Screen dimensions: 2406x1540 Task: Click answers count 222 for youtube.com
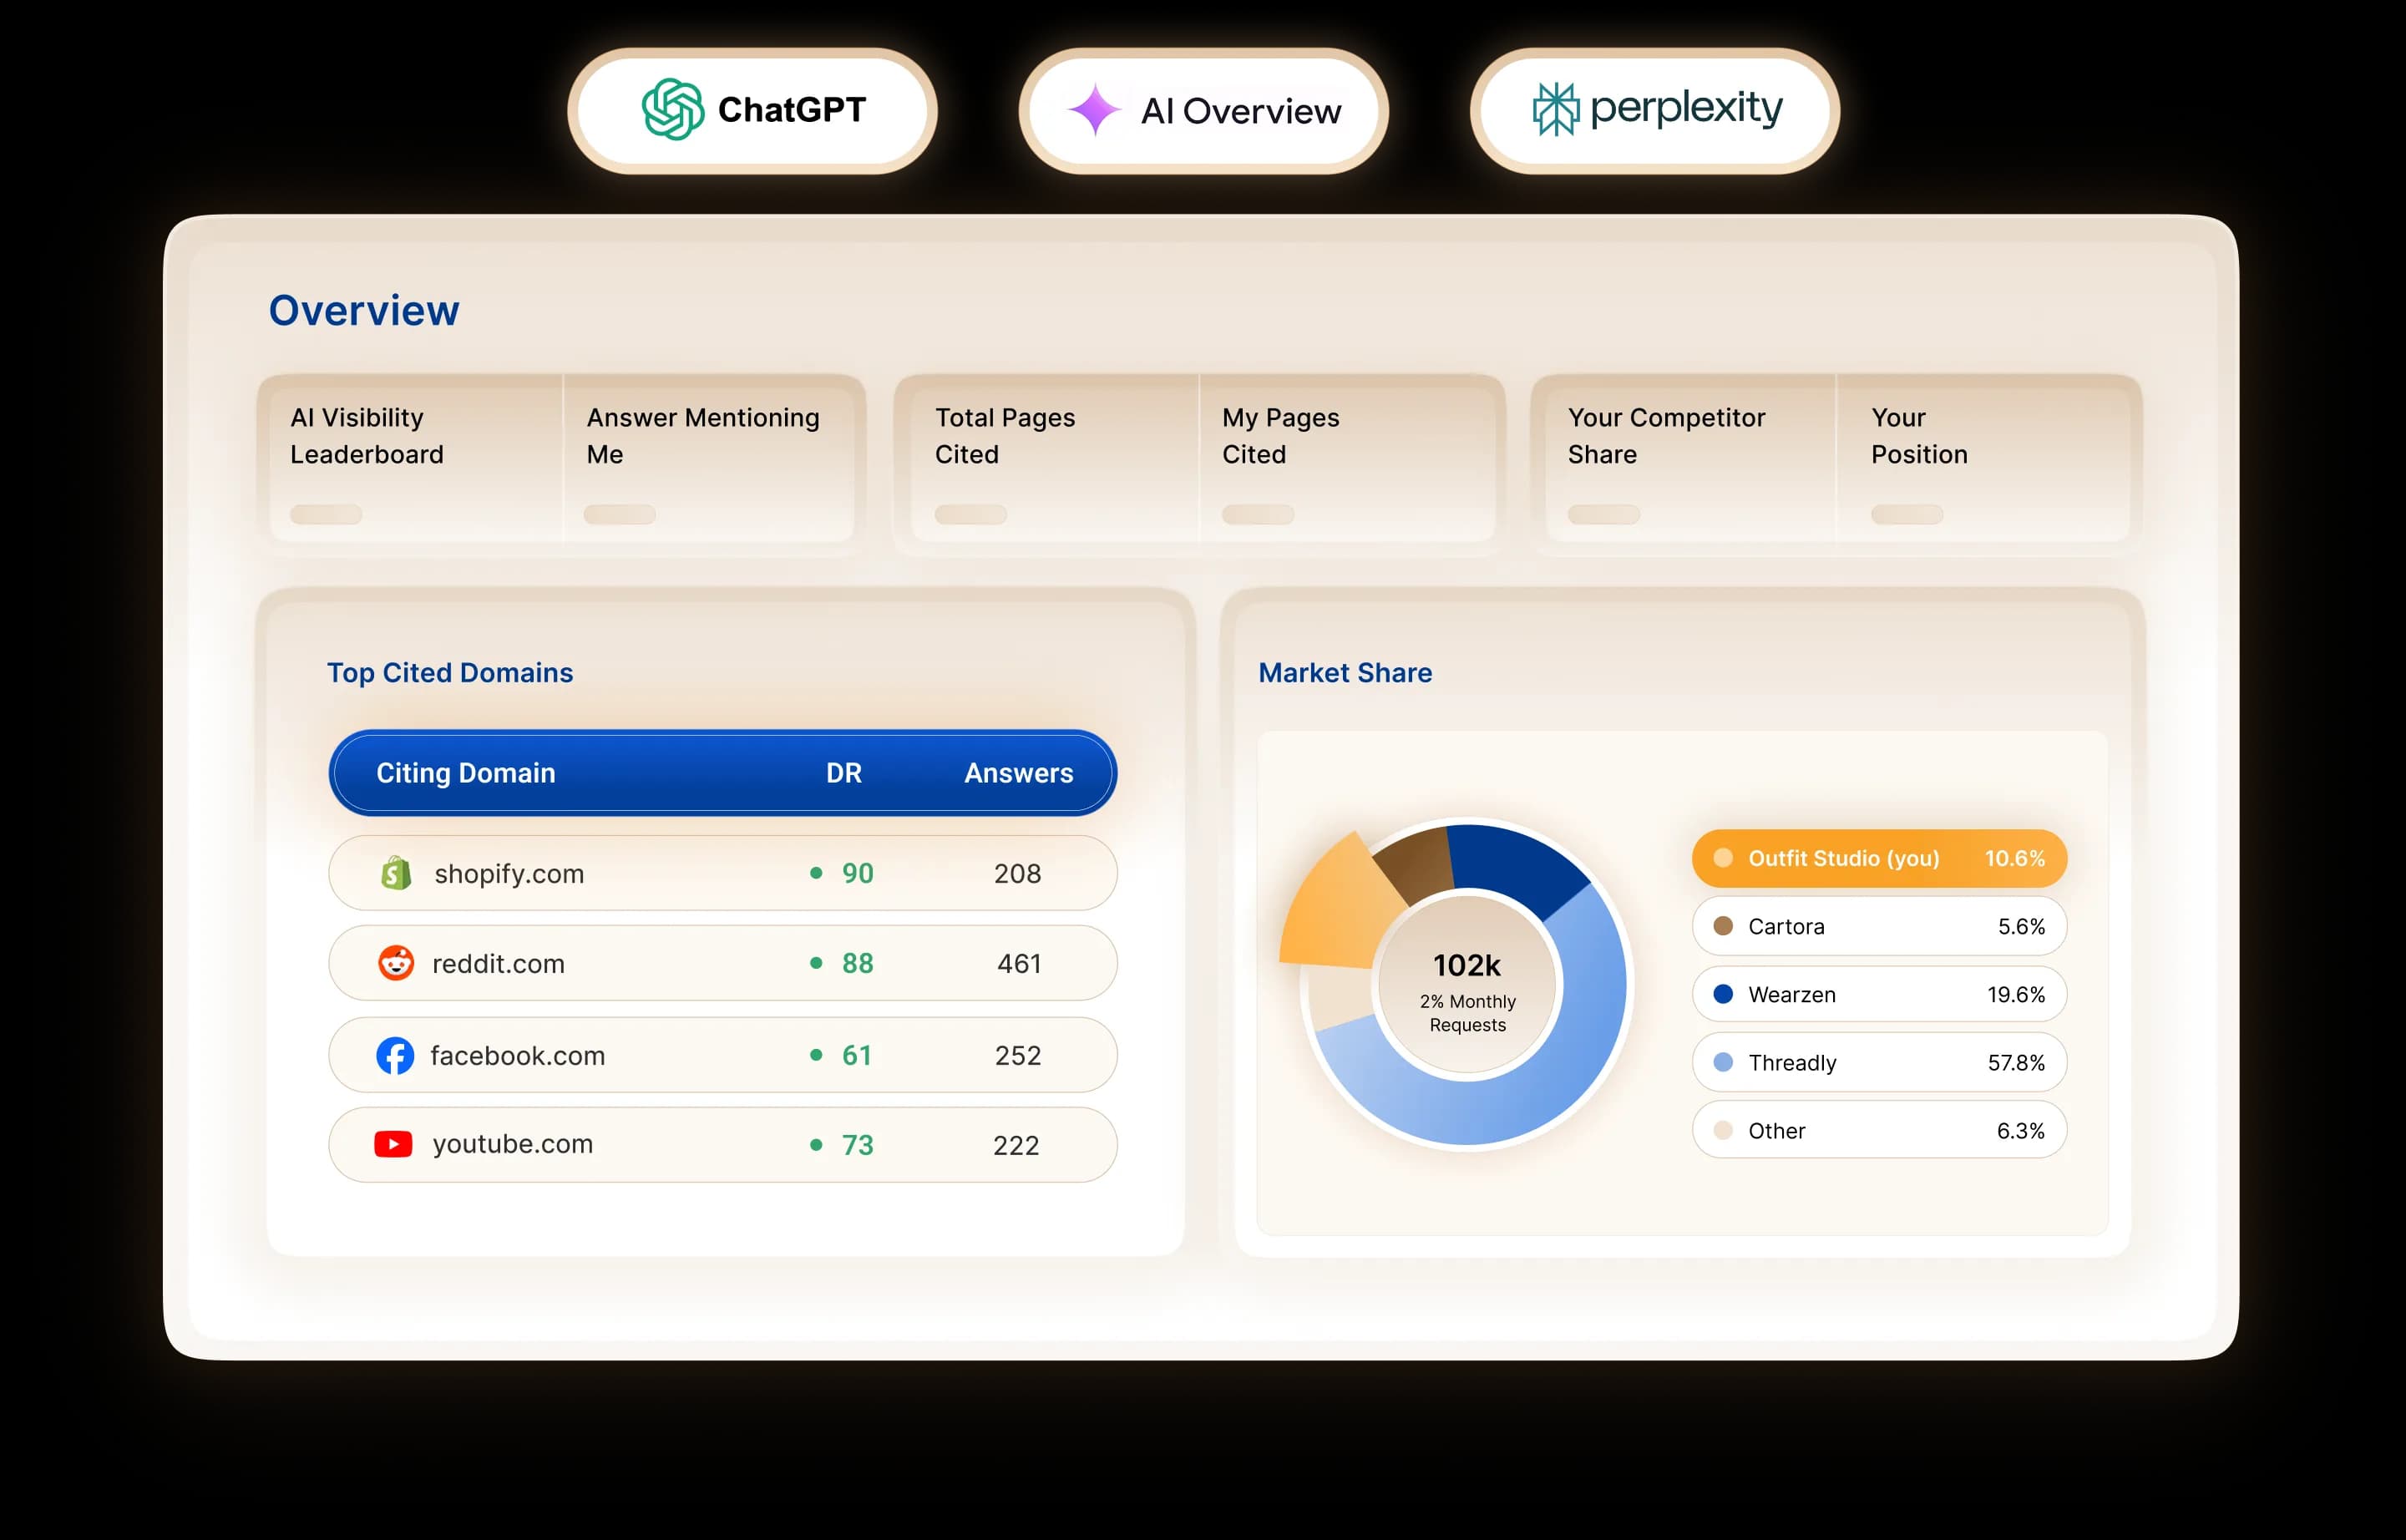(x=1016, y=1146)
